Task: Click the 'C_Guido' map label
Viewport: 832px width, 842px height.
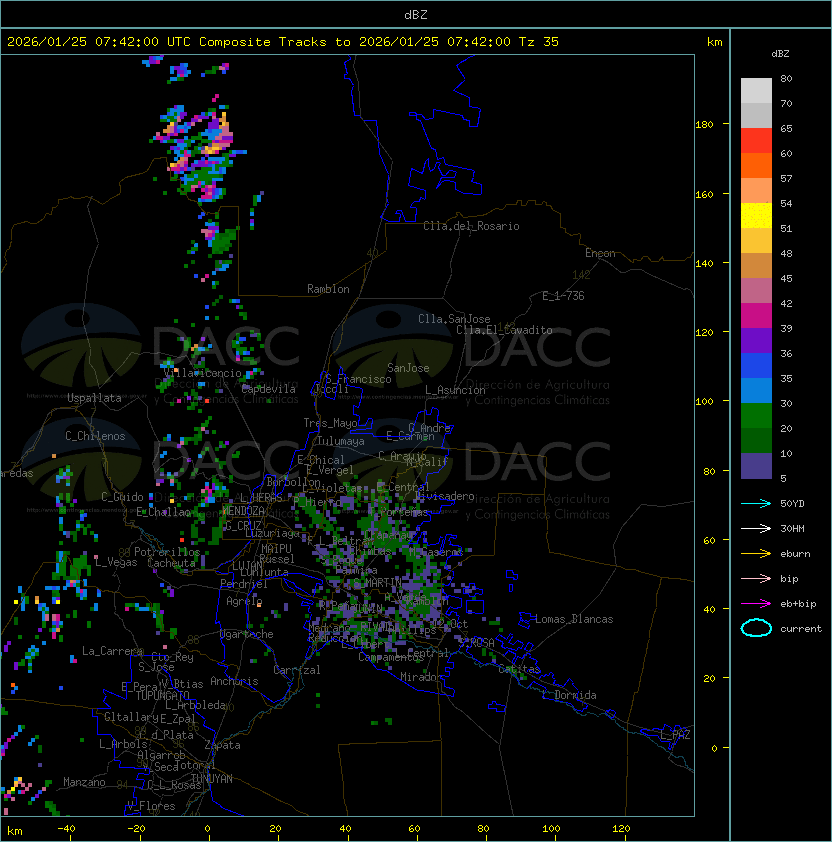Action: pos(122,497)
